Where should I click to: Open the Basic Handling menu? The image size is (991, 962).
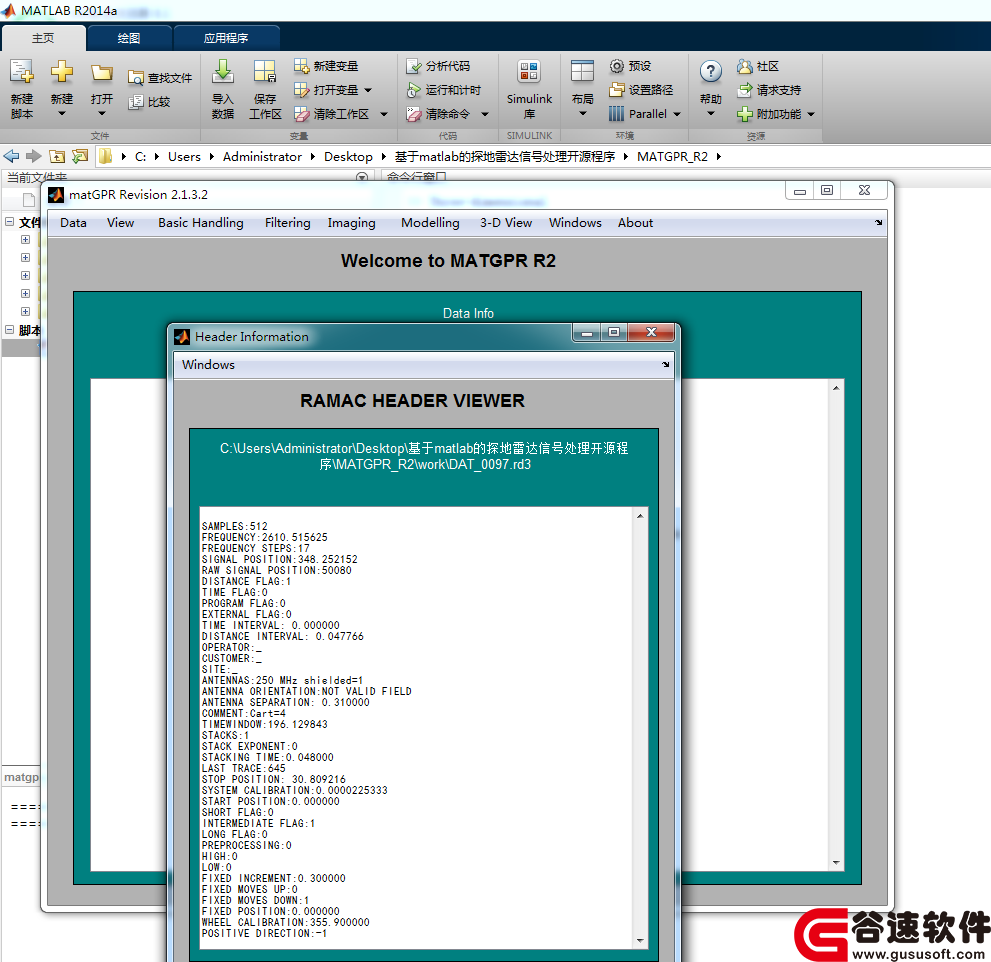coord(200,222)
